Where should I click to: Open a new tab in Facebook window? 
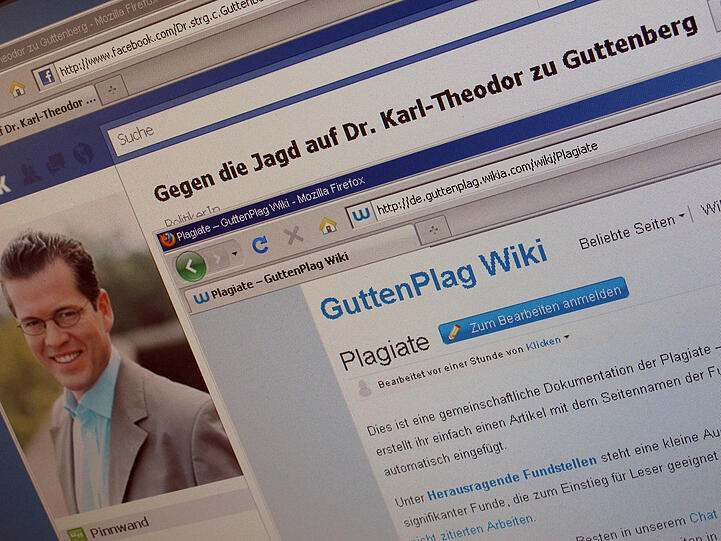[112, 90]
